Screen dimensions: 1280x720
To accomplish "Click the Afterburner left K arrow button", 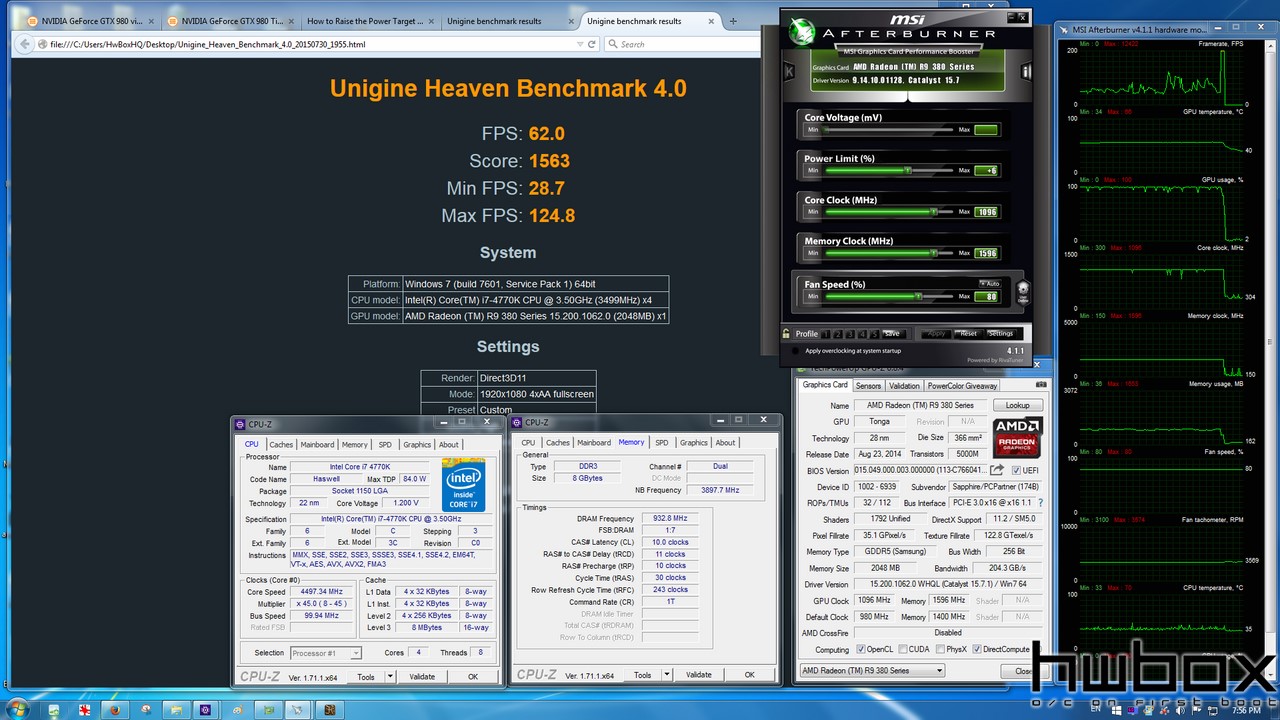I will (x=790, y=72).
